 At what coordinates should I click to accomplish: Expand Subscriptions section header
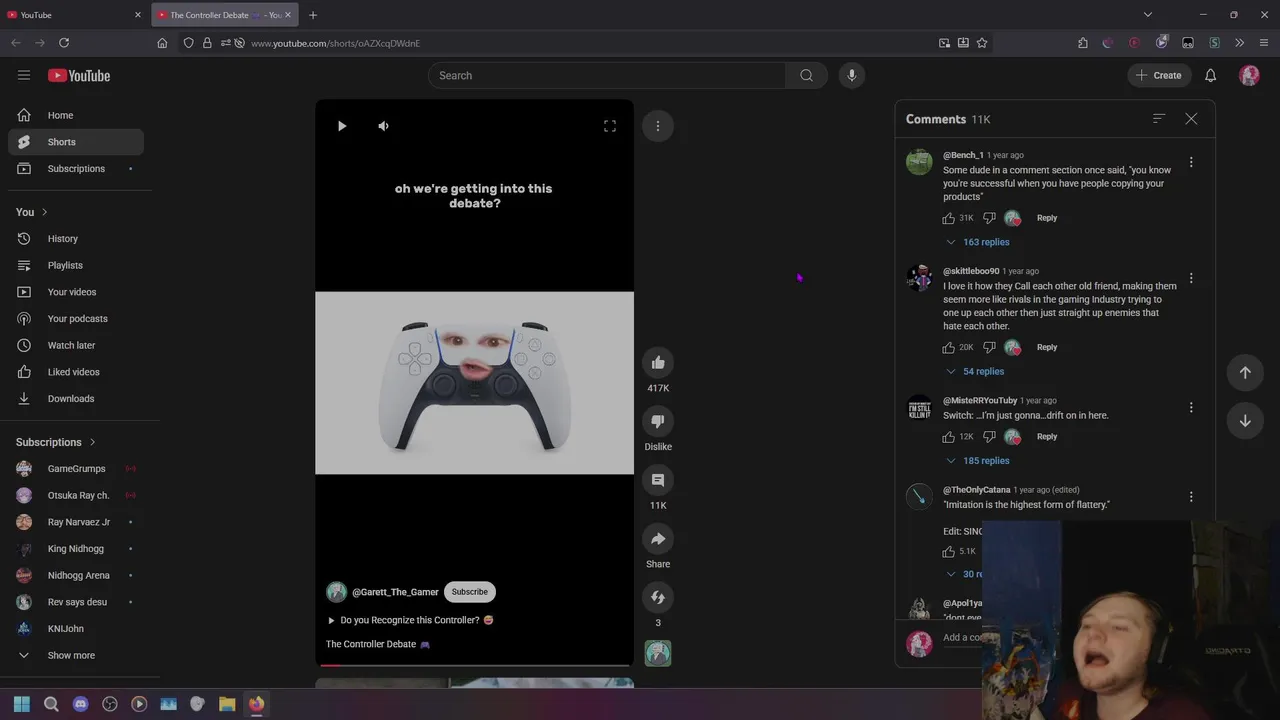coord(56,442)
